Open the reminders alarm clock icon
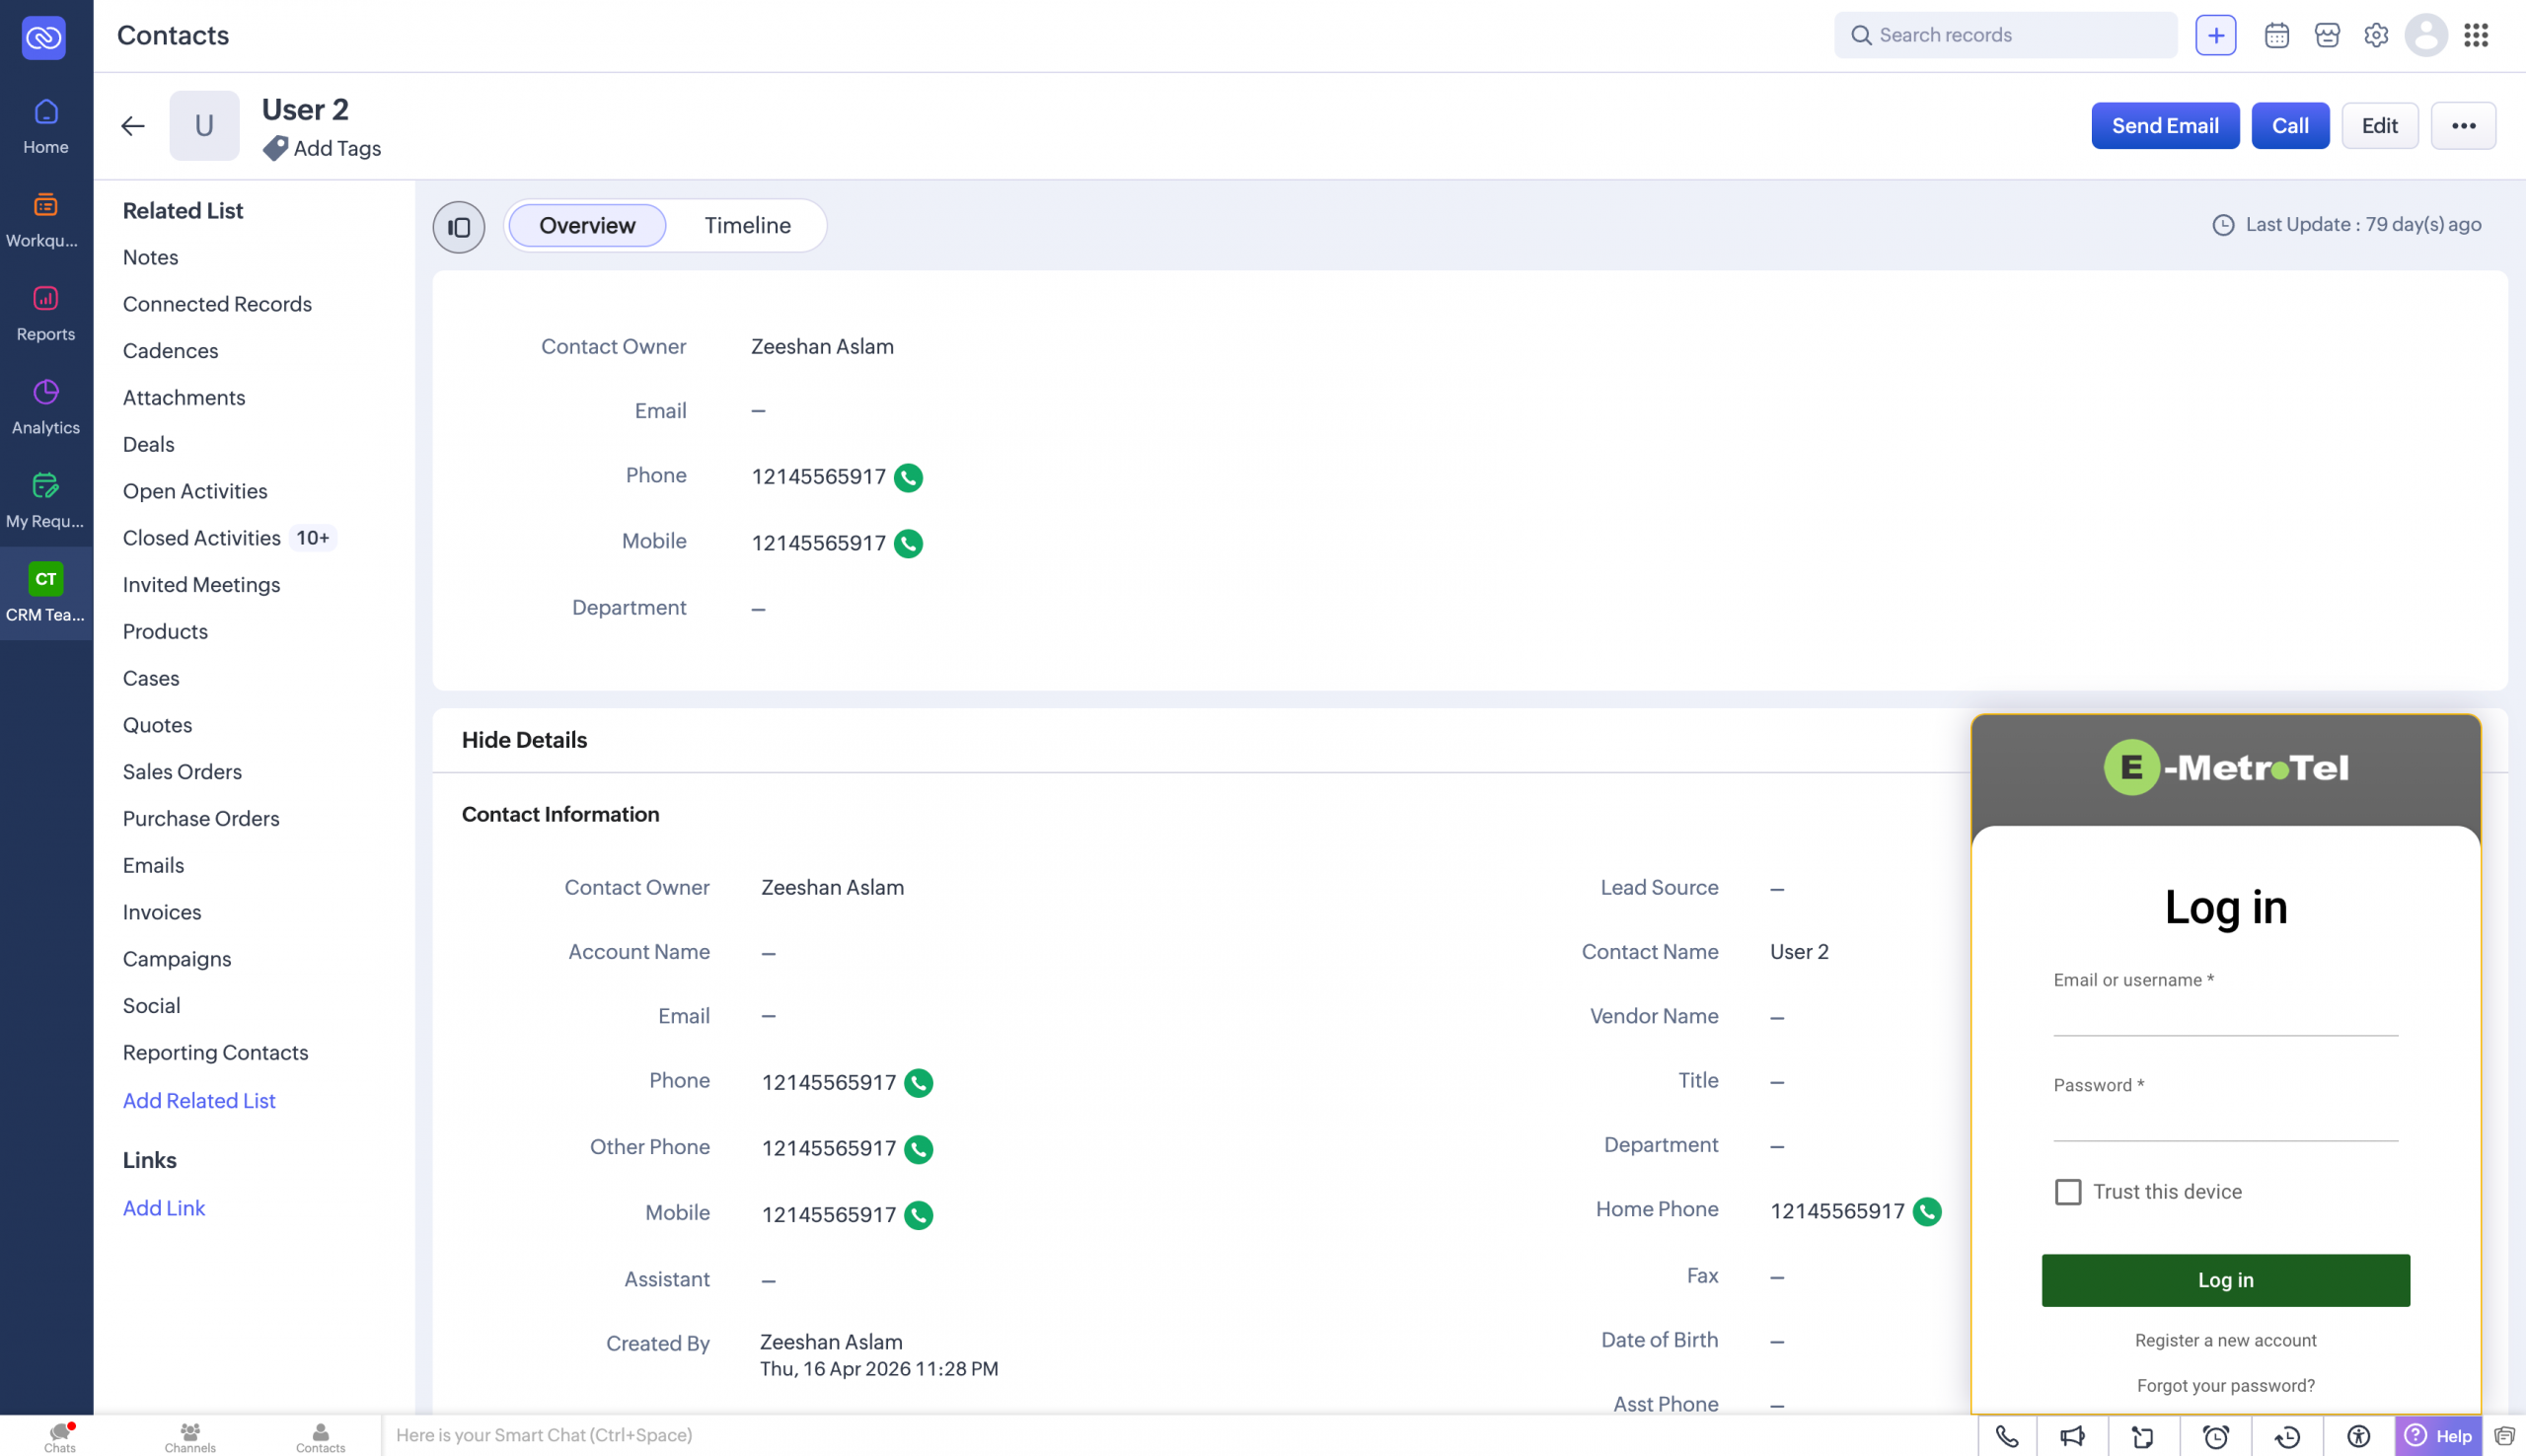Screen dimensions: 2526x1456 coord(2216,1436)
